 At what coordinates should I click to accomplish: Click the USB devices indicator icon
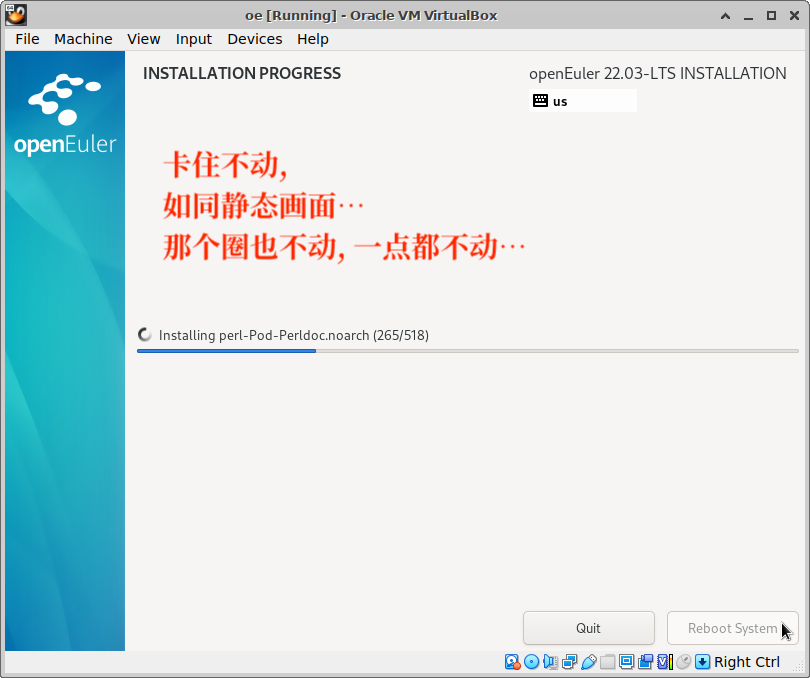tap(589, 662)
